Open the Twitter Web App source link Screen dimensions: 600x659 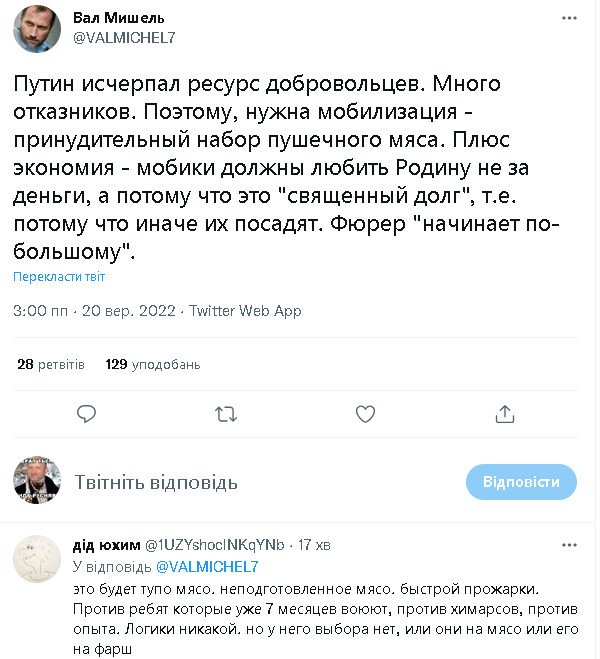pos(245,311)
